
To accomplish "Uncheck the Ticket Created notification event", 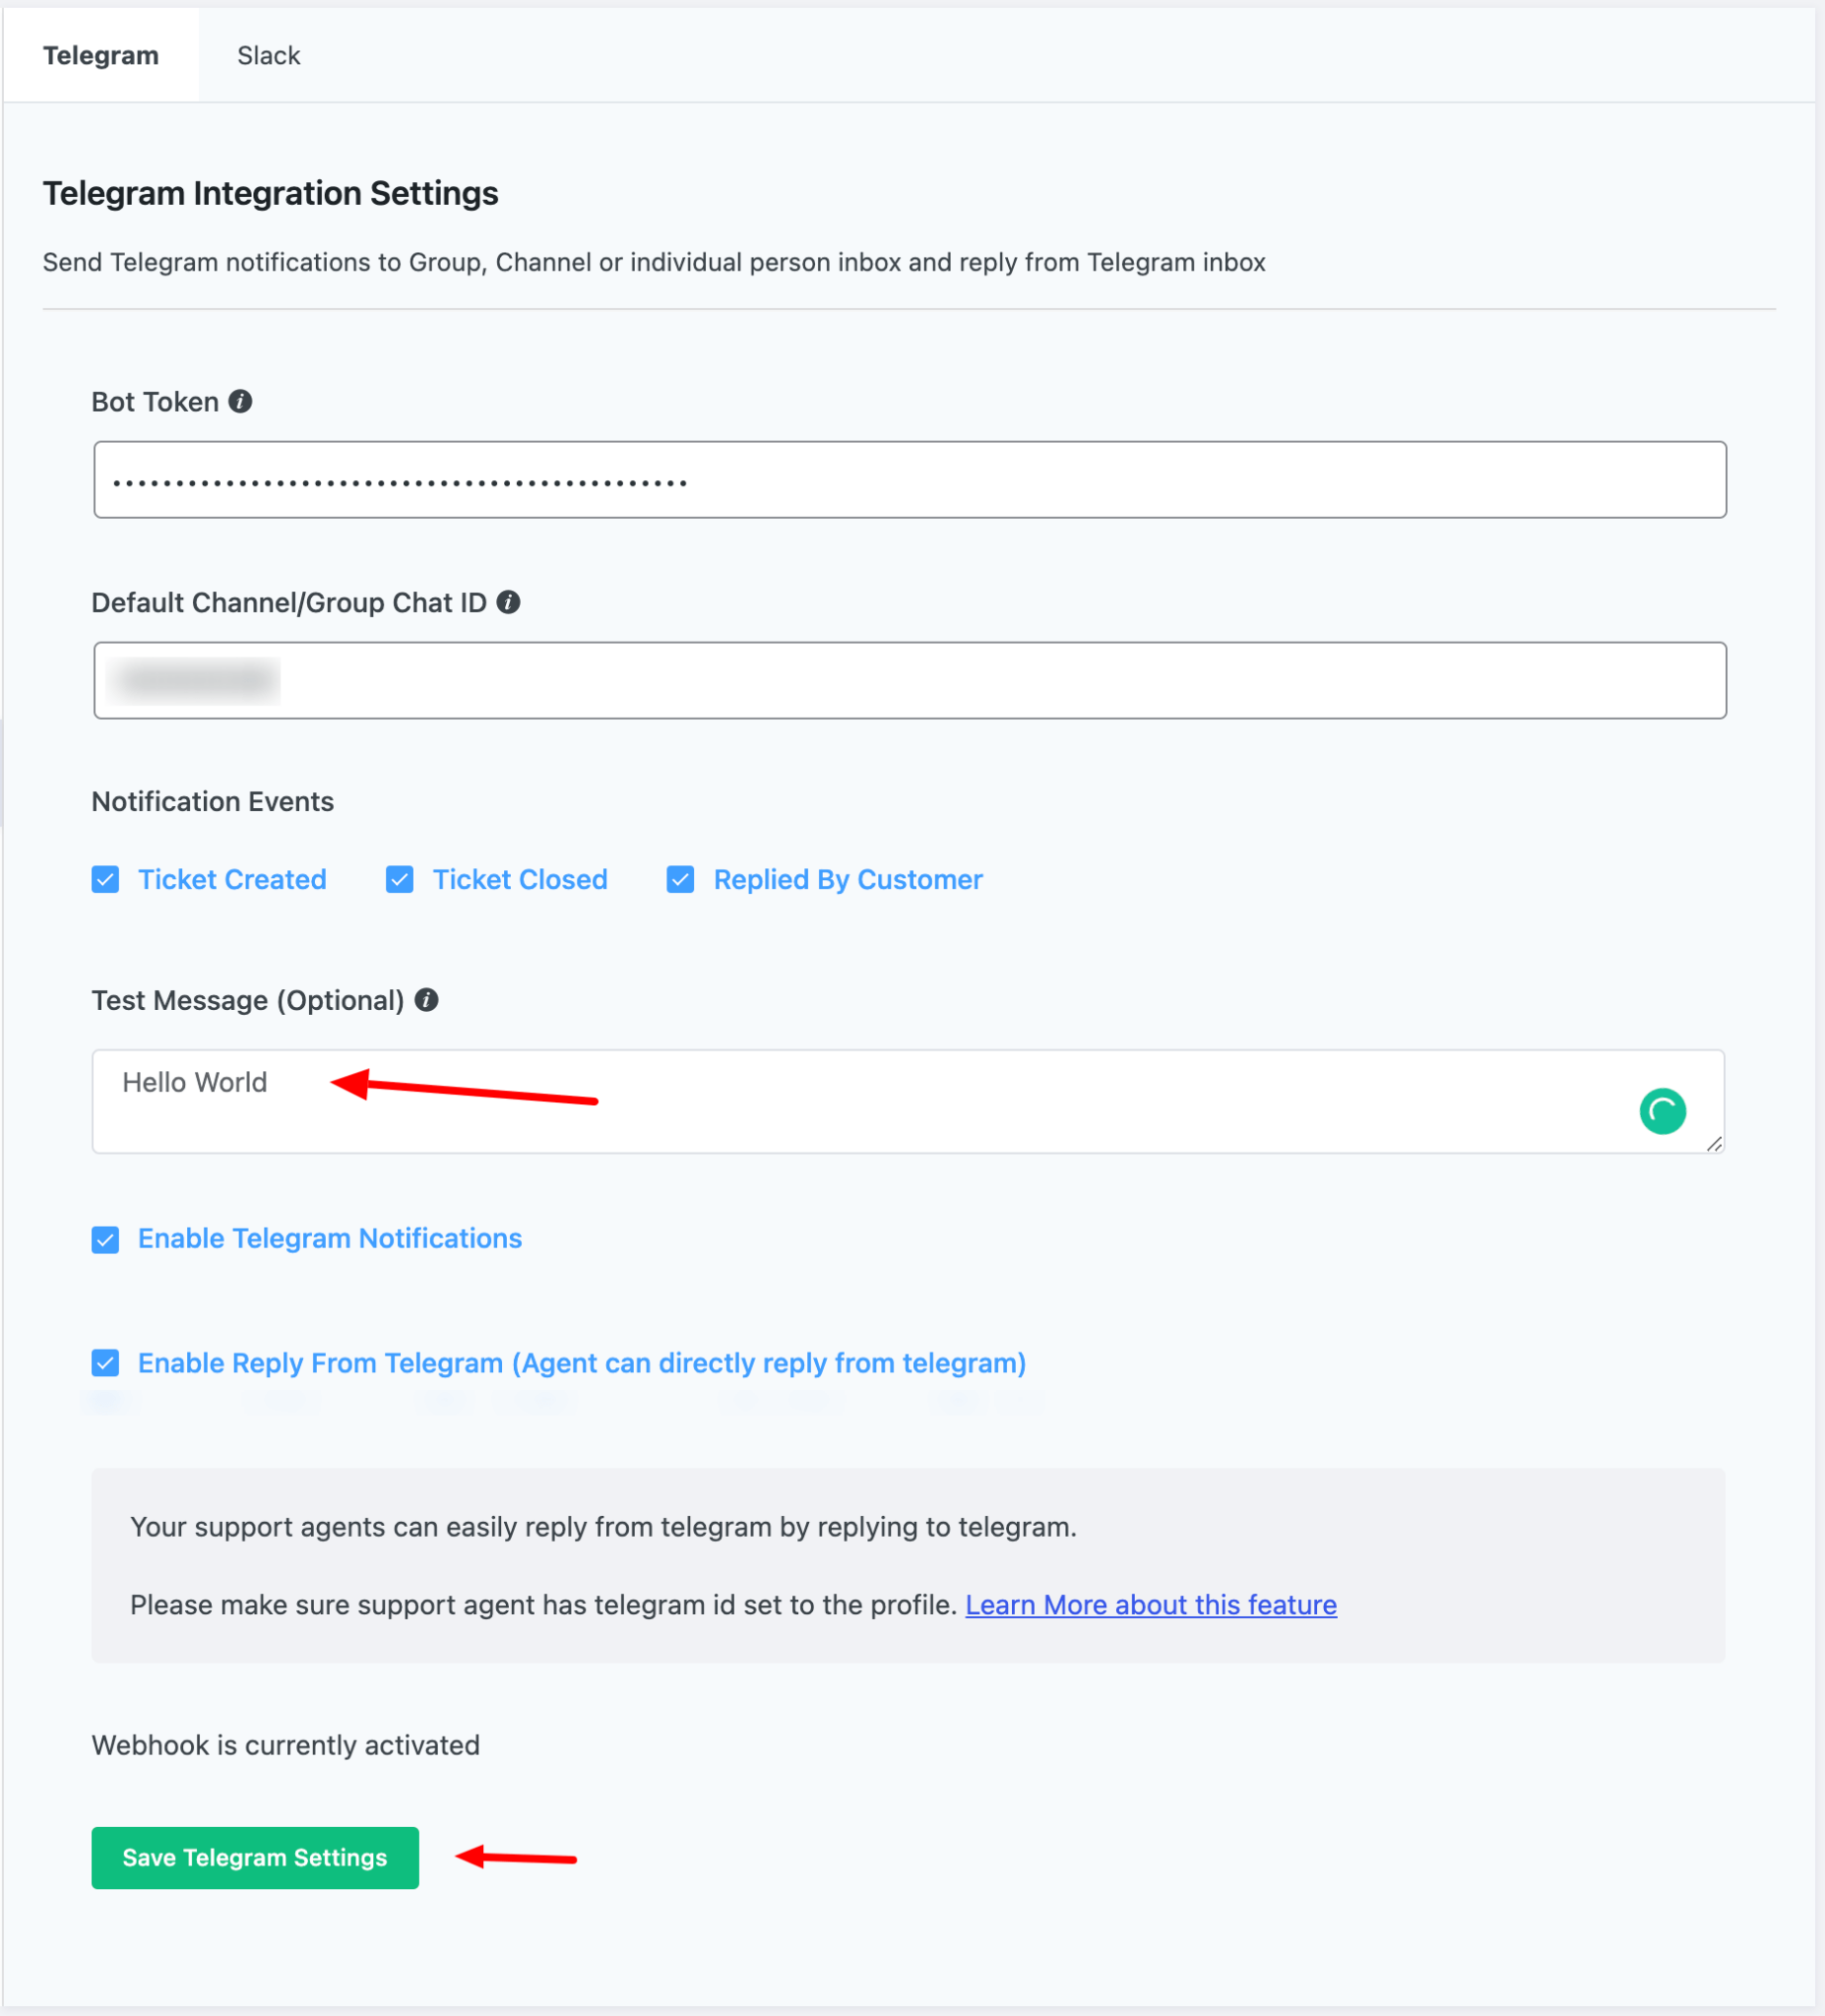I will click(105, 879).
